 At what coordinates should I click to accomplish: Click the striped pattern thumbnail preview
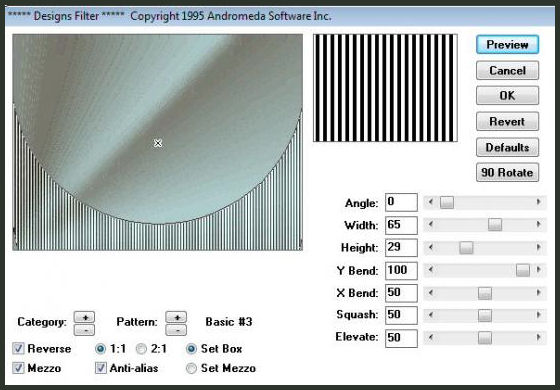(x=385, y=88)
